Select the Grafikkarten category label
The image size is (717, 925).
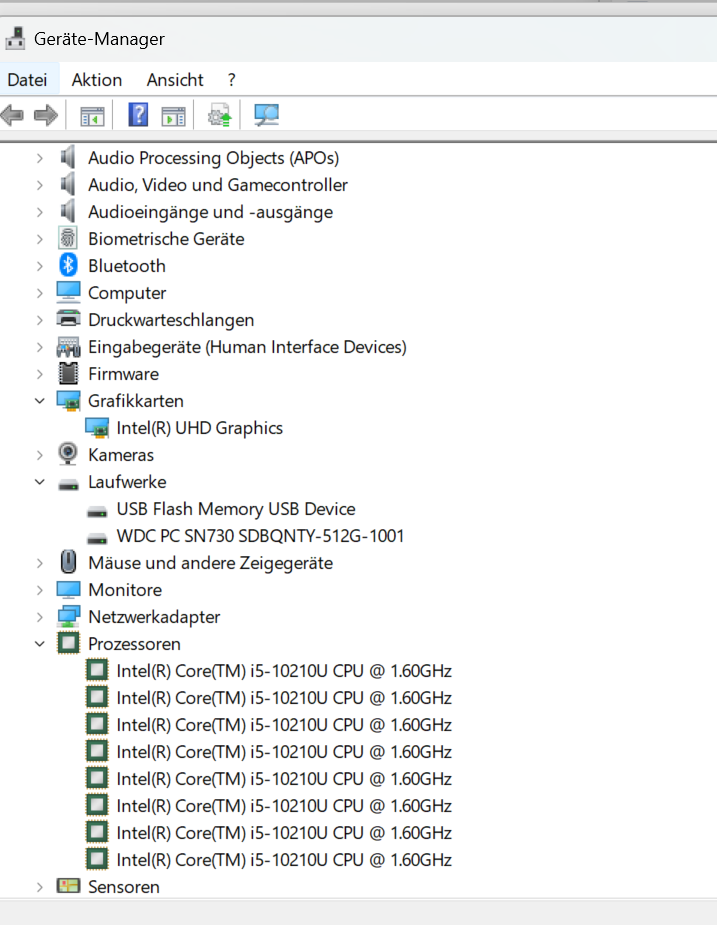pyautogui.click(x=136, y=401)
